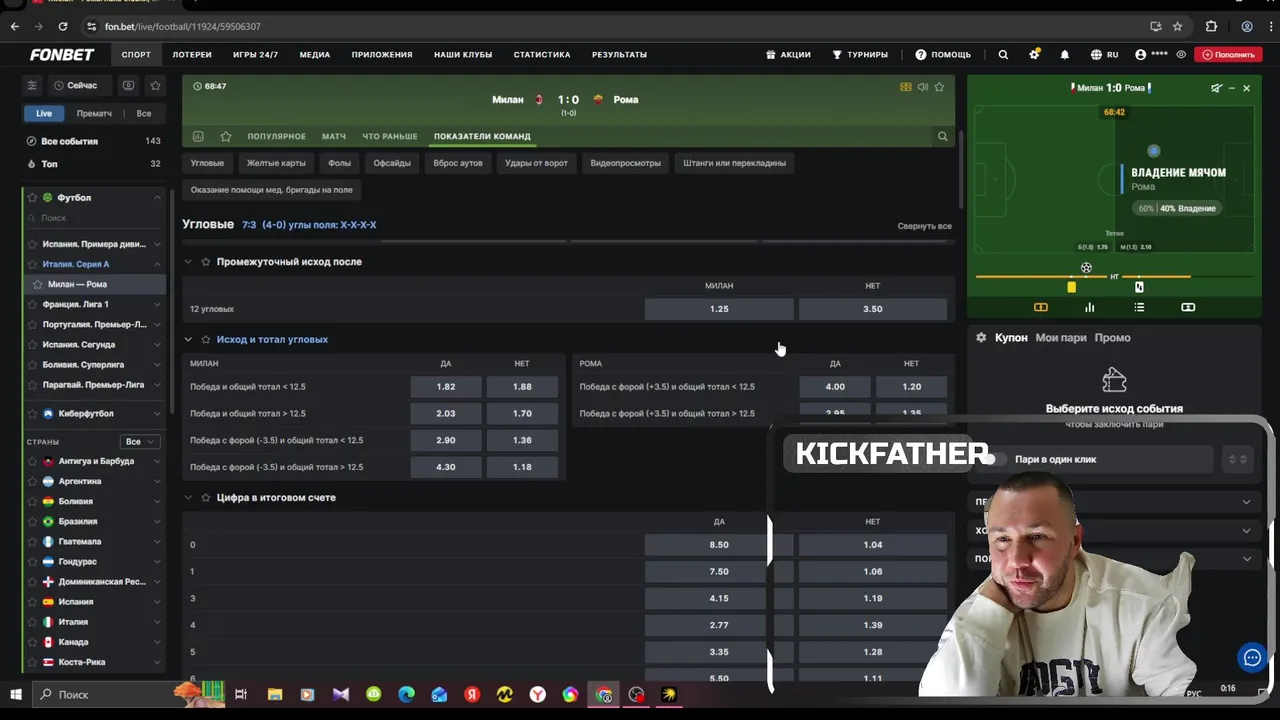The image size is (1280, 720).
Task: Toggle the sound icon in match header
Action: pos(923,87)
